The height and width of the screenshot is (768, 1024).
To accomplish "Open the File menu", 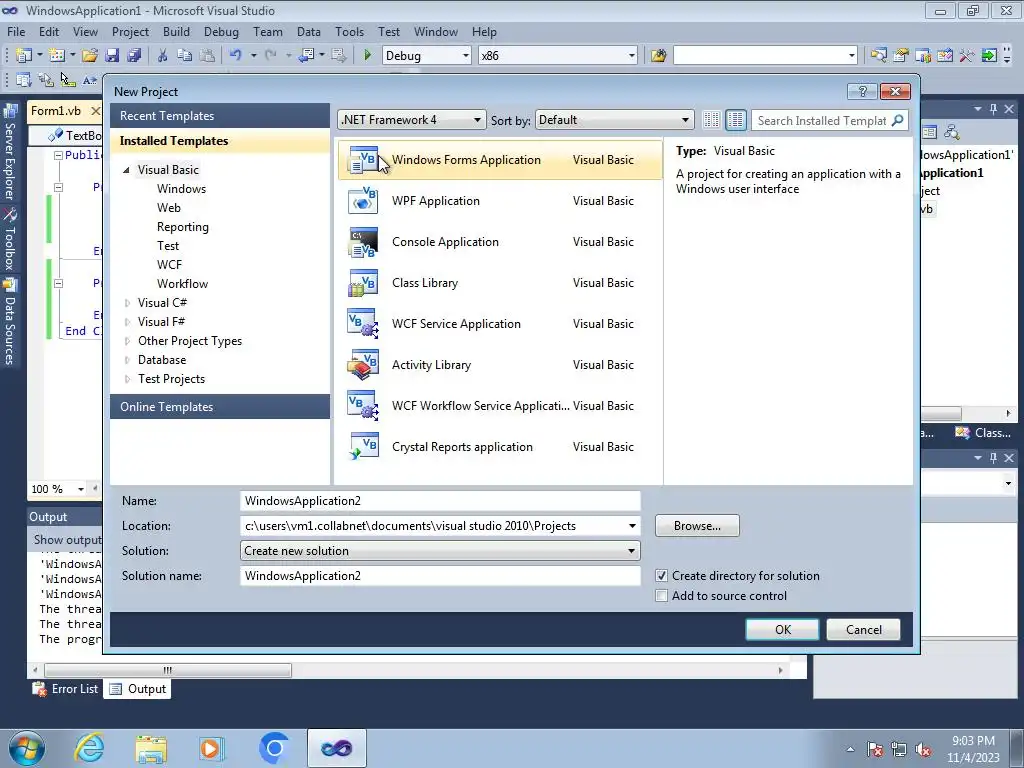I will tap(16, 32).
